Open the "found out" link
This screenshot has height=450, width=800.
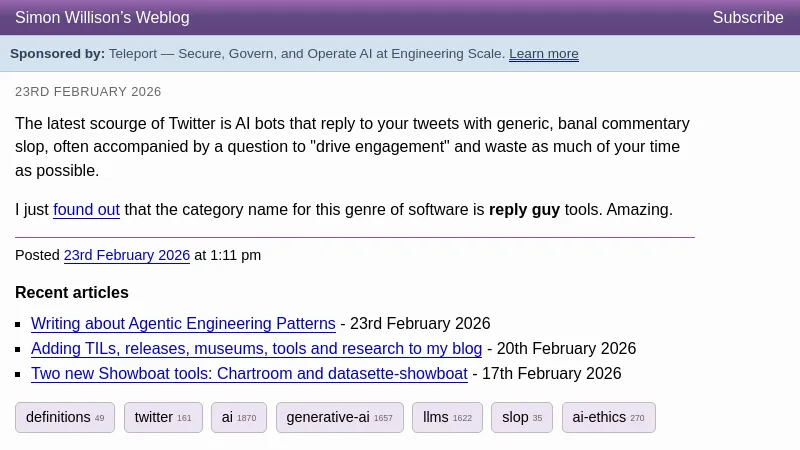86,210
